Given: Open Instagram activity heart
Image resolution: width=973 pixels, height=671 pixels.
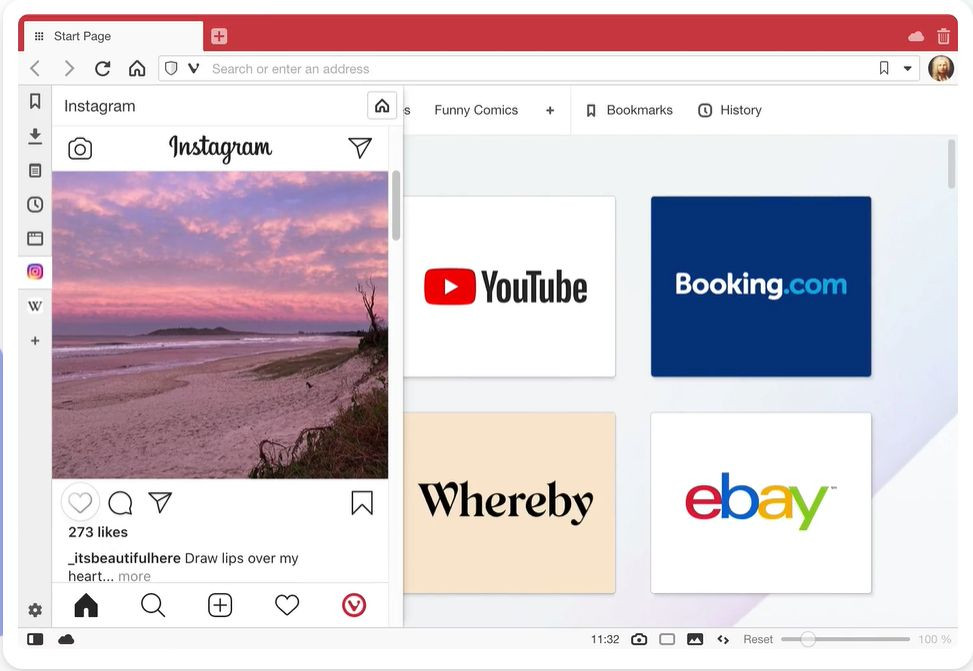Looking at the screenshot, I should coord(287,605).
